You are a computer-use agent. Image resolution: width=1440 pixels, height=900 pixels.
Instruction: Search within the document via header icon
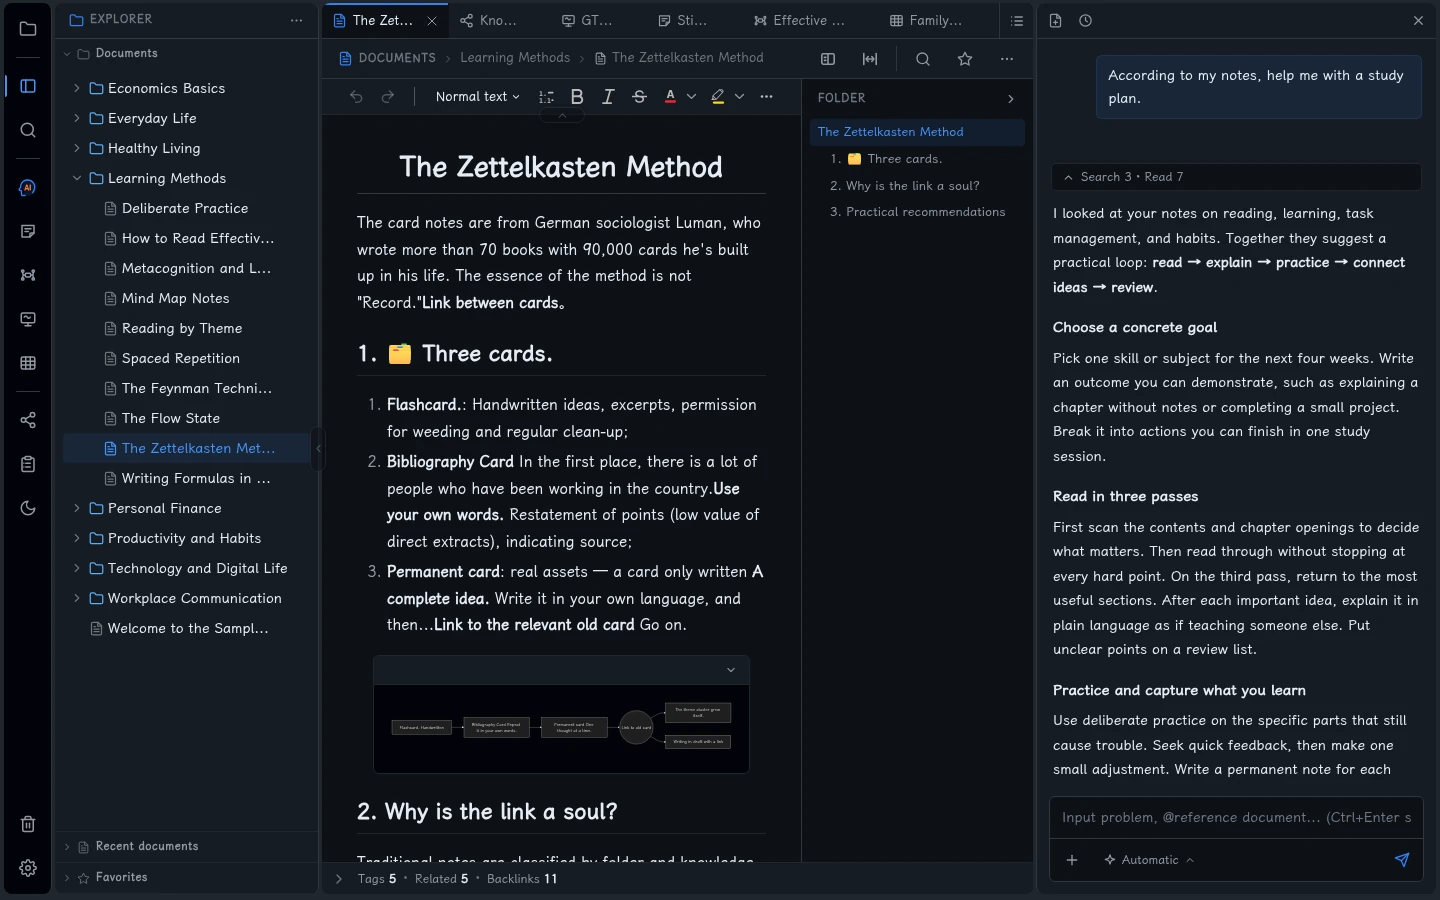(923, 59)
